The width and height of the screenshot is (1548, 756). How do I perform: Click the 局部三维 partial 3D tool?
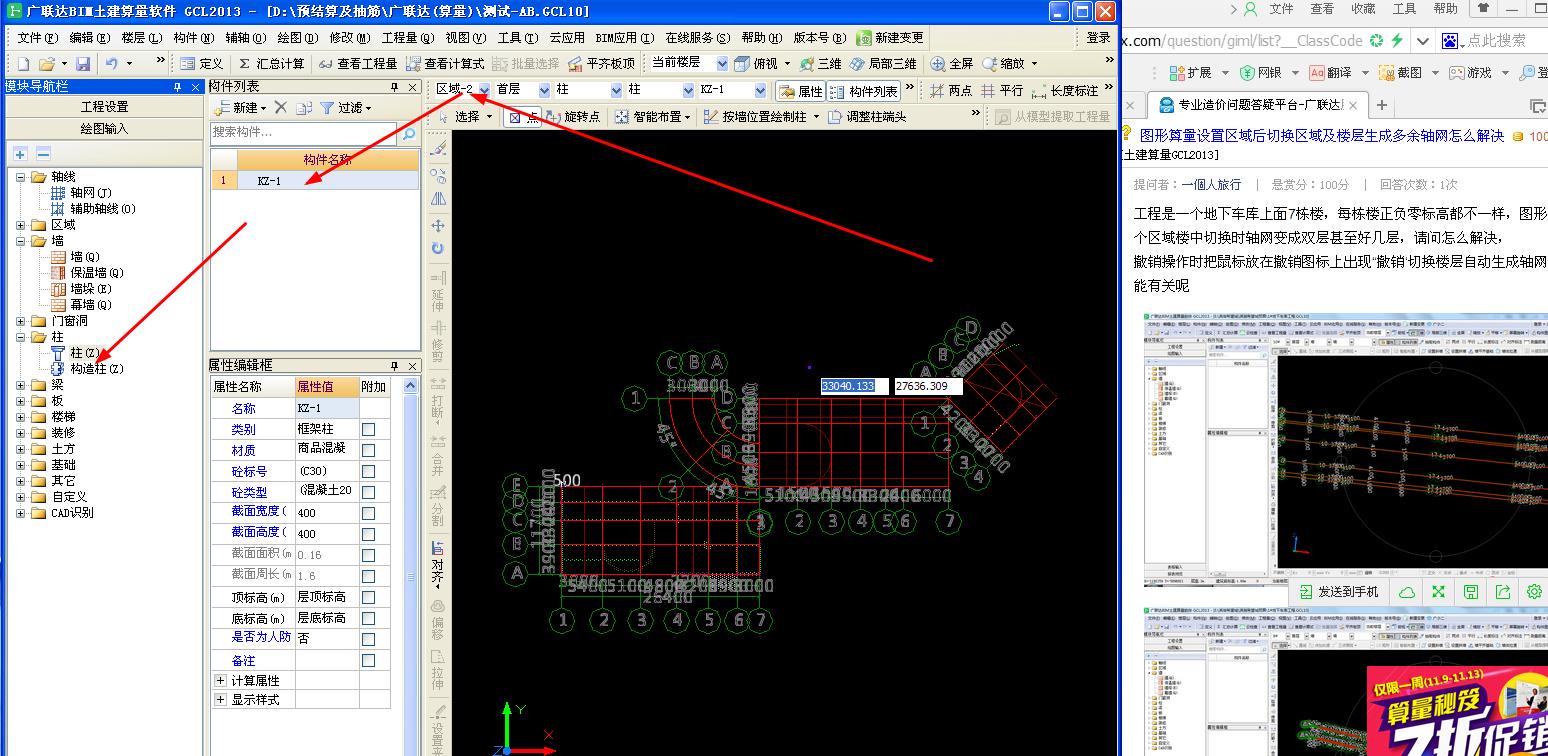(x=883, y=63)
